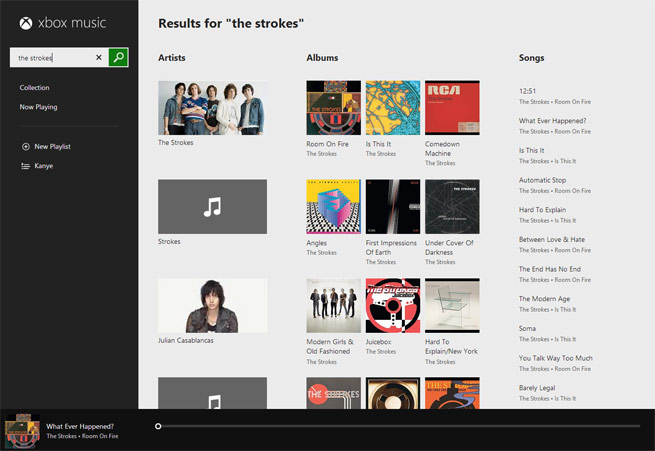Select the song Barely Legal

tap(537, 388)
